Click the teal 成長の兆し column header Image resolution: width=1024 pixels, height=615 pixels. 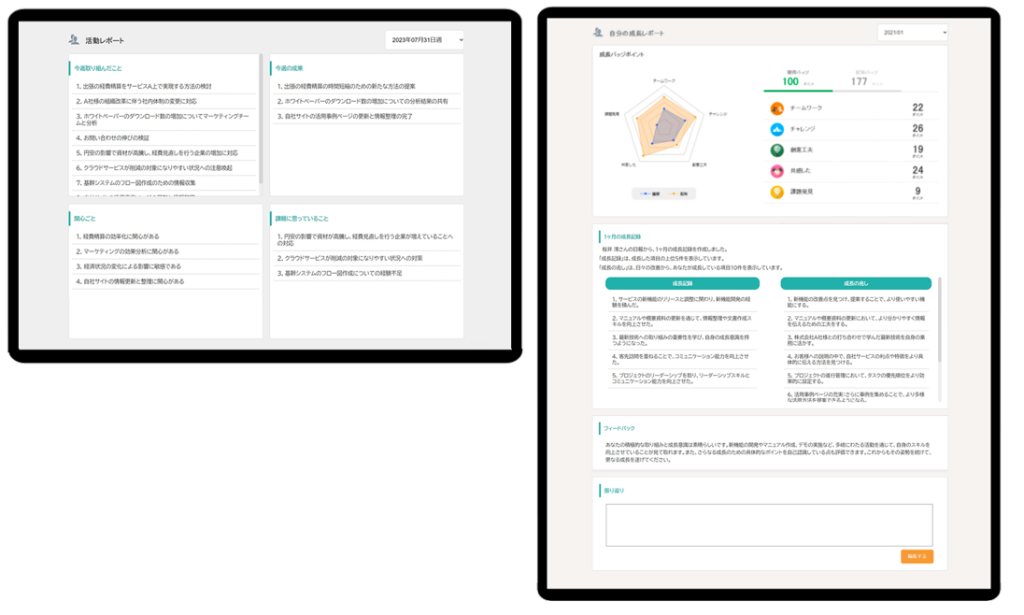(x=855, y=283)
